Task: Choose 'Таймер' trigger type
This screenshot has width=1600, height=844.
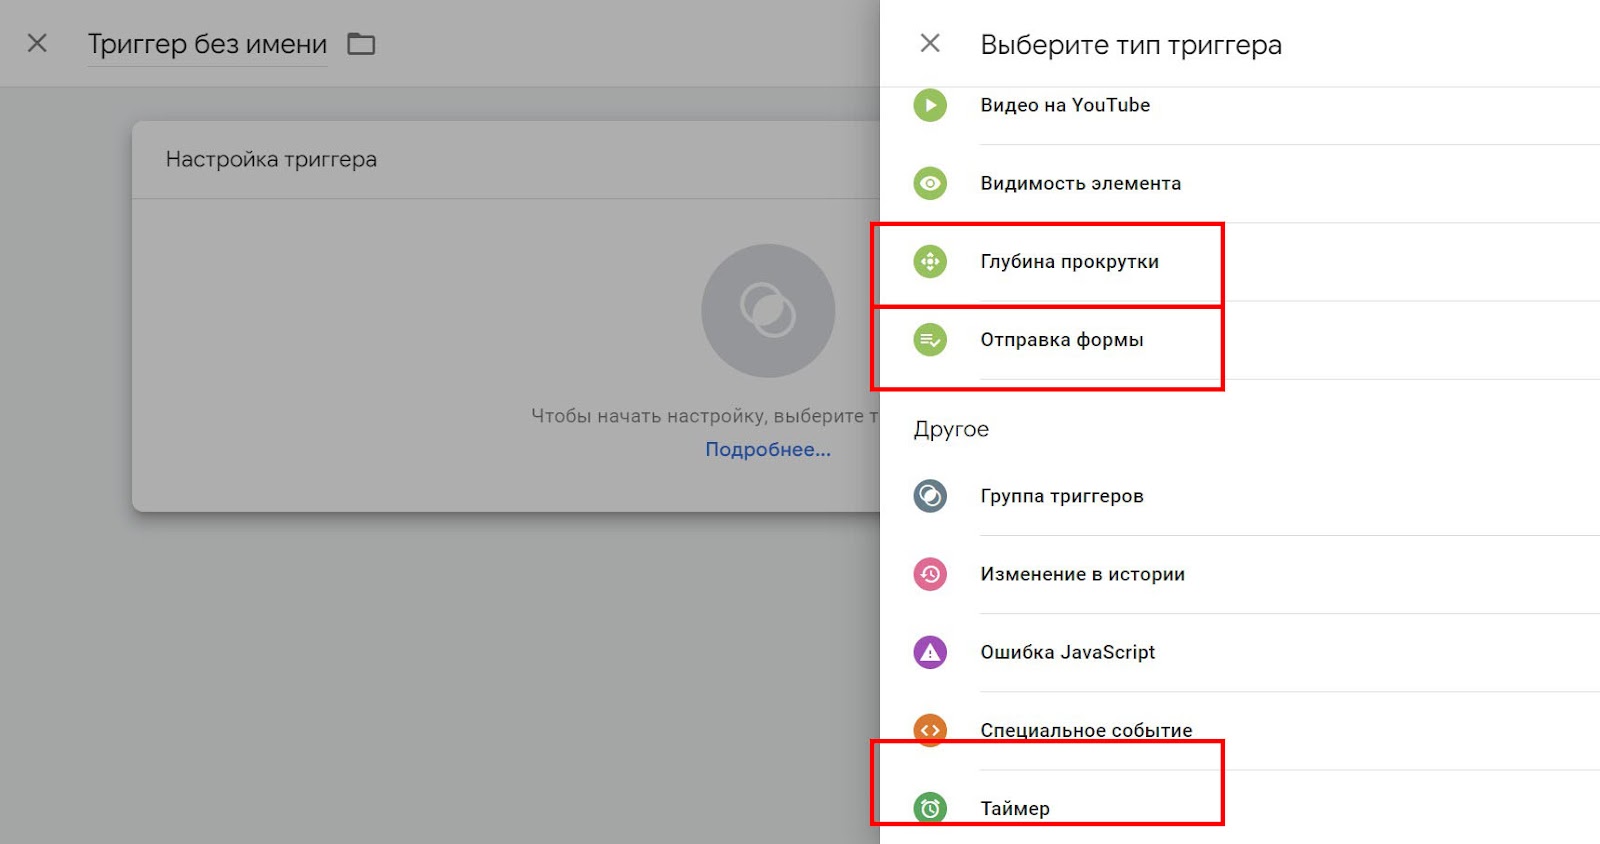Action: 1015,808
